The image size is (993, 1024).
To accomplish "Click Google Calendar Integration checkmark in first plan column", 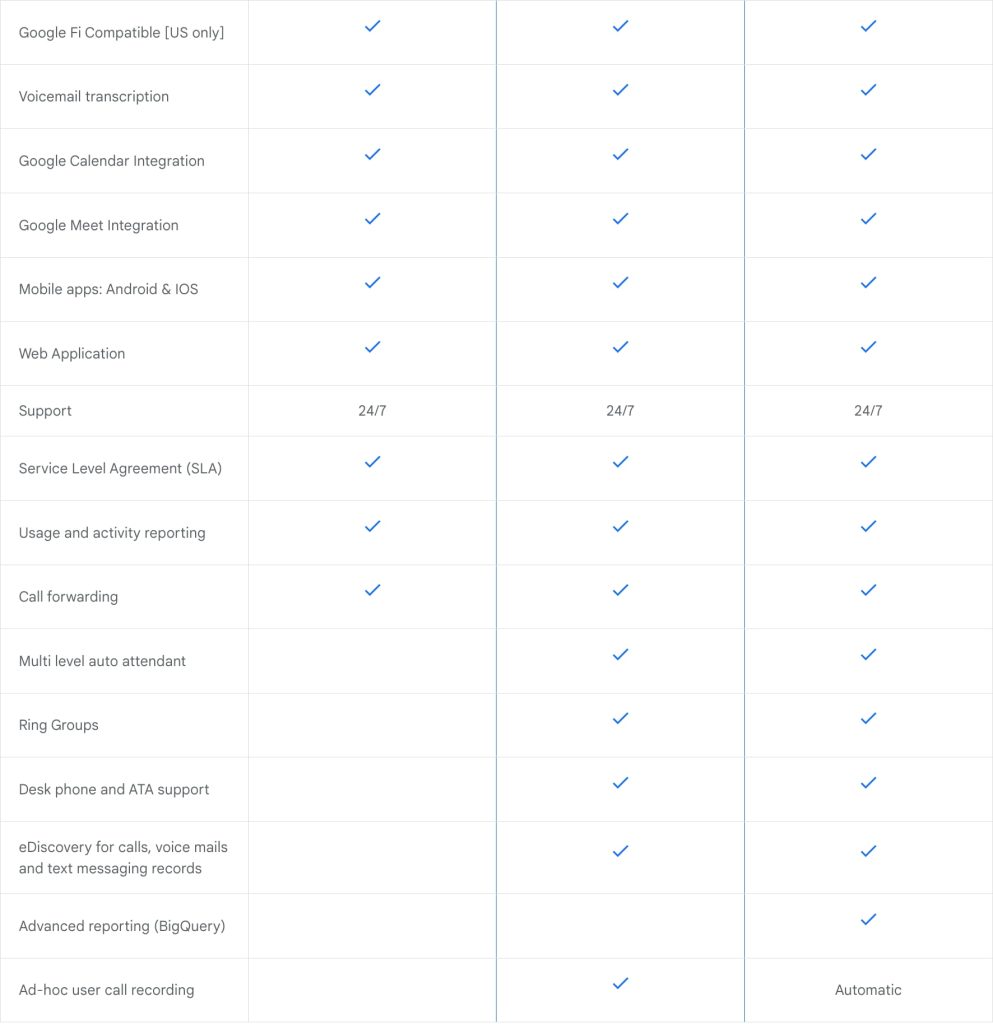I will (372, 154).
